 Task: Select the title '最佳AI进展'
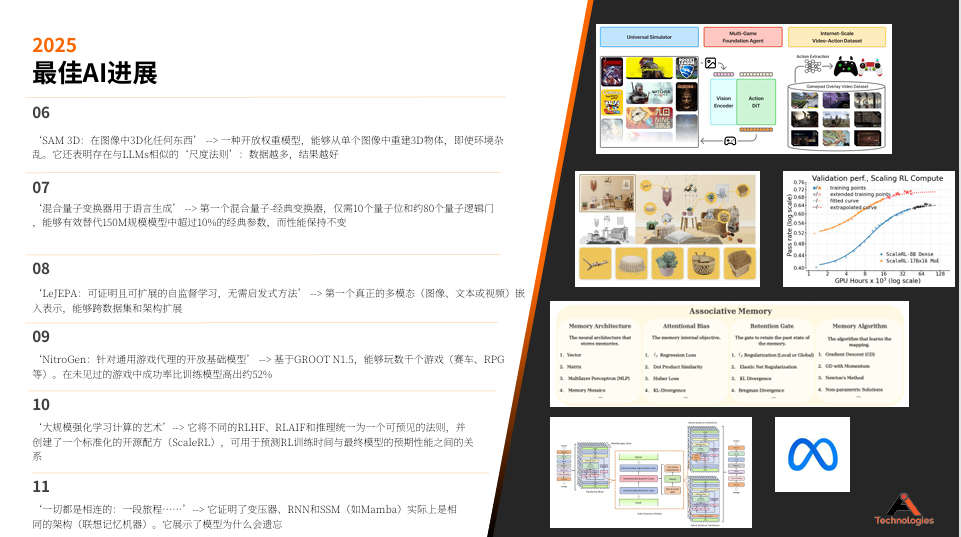pos(94,73)
